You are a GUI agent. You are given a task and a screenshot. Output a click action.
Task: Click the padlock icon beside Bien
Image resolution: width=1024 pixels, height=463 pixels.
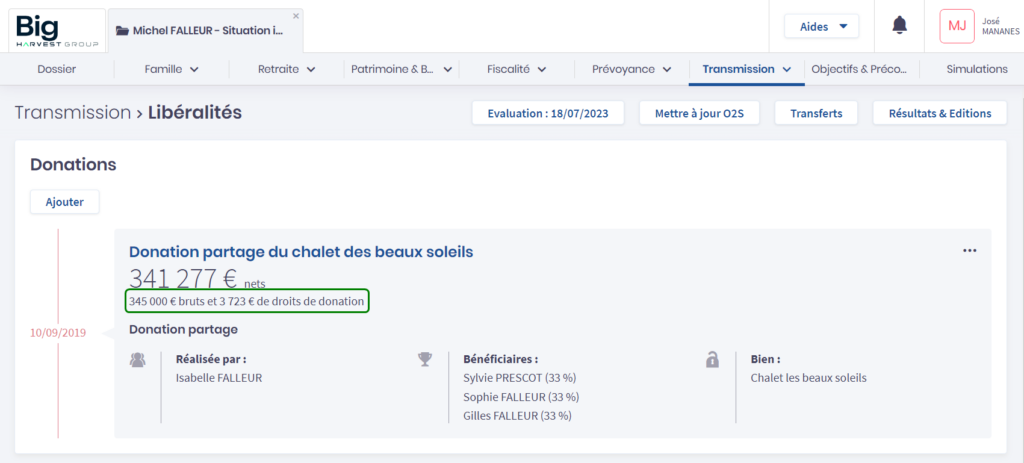pos(712,359)
